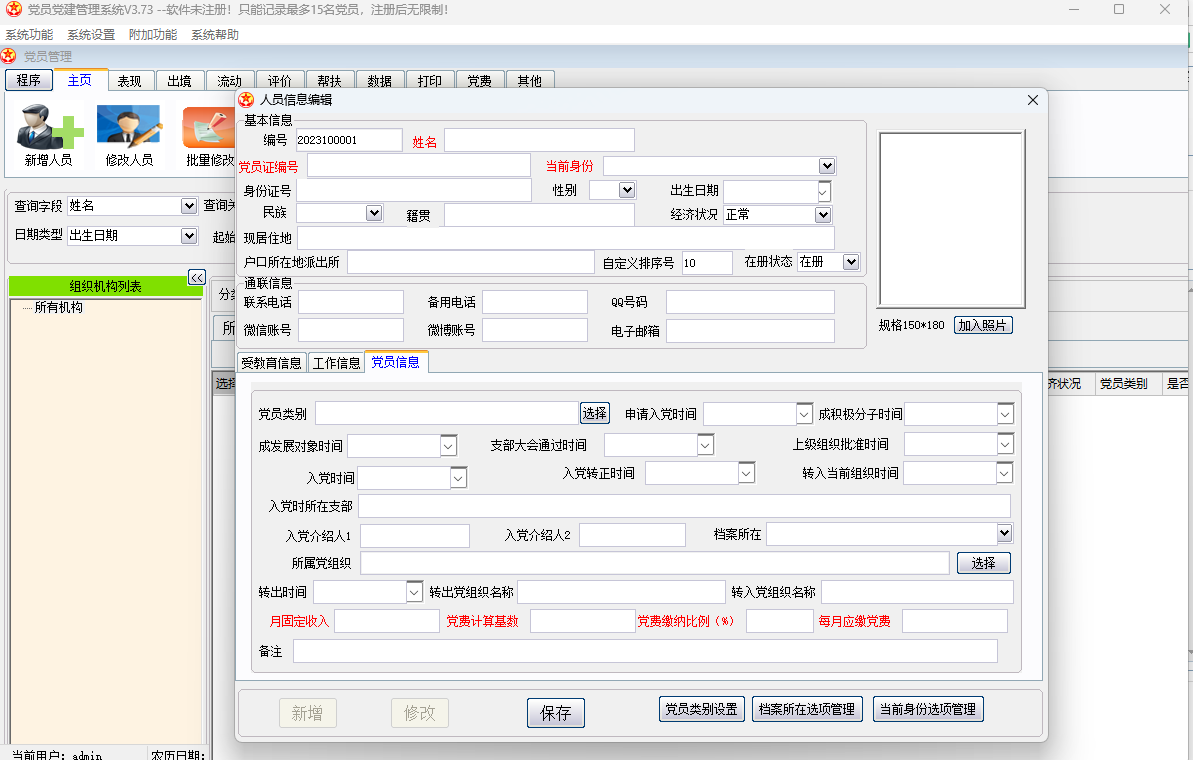The width and height of the screenshot is (1193, 760).
Task: Open the 工作信息 tab in the dialog
Action: pyautogui.click(x=336, y=363)
